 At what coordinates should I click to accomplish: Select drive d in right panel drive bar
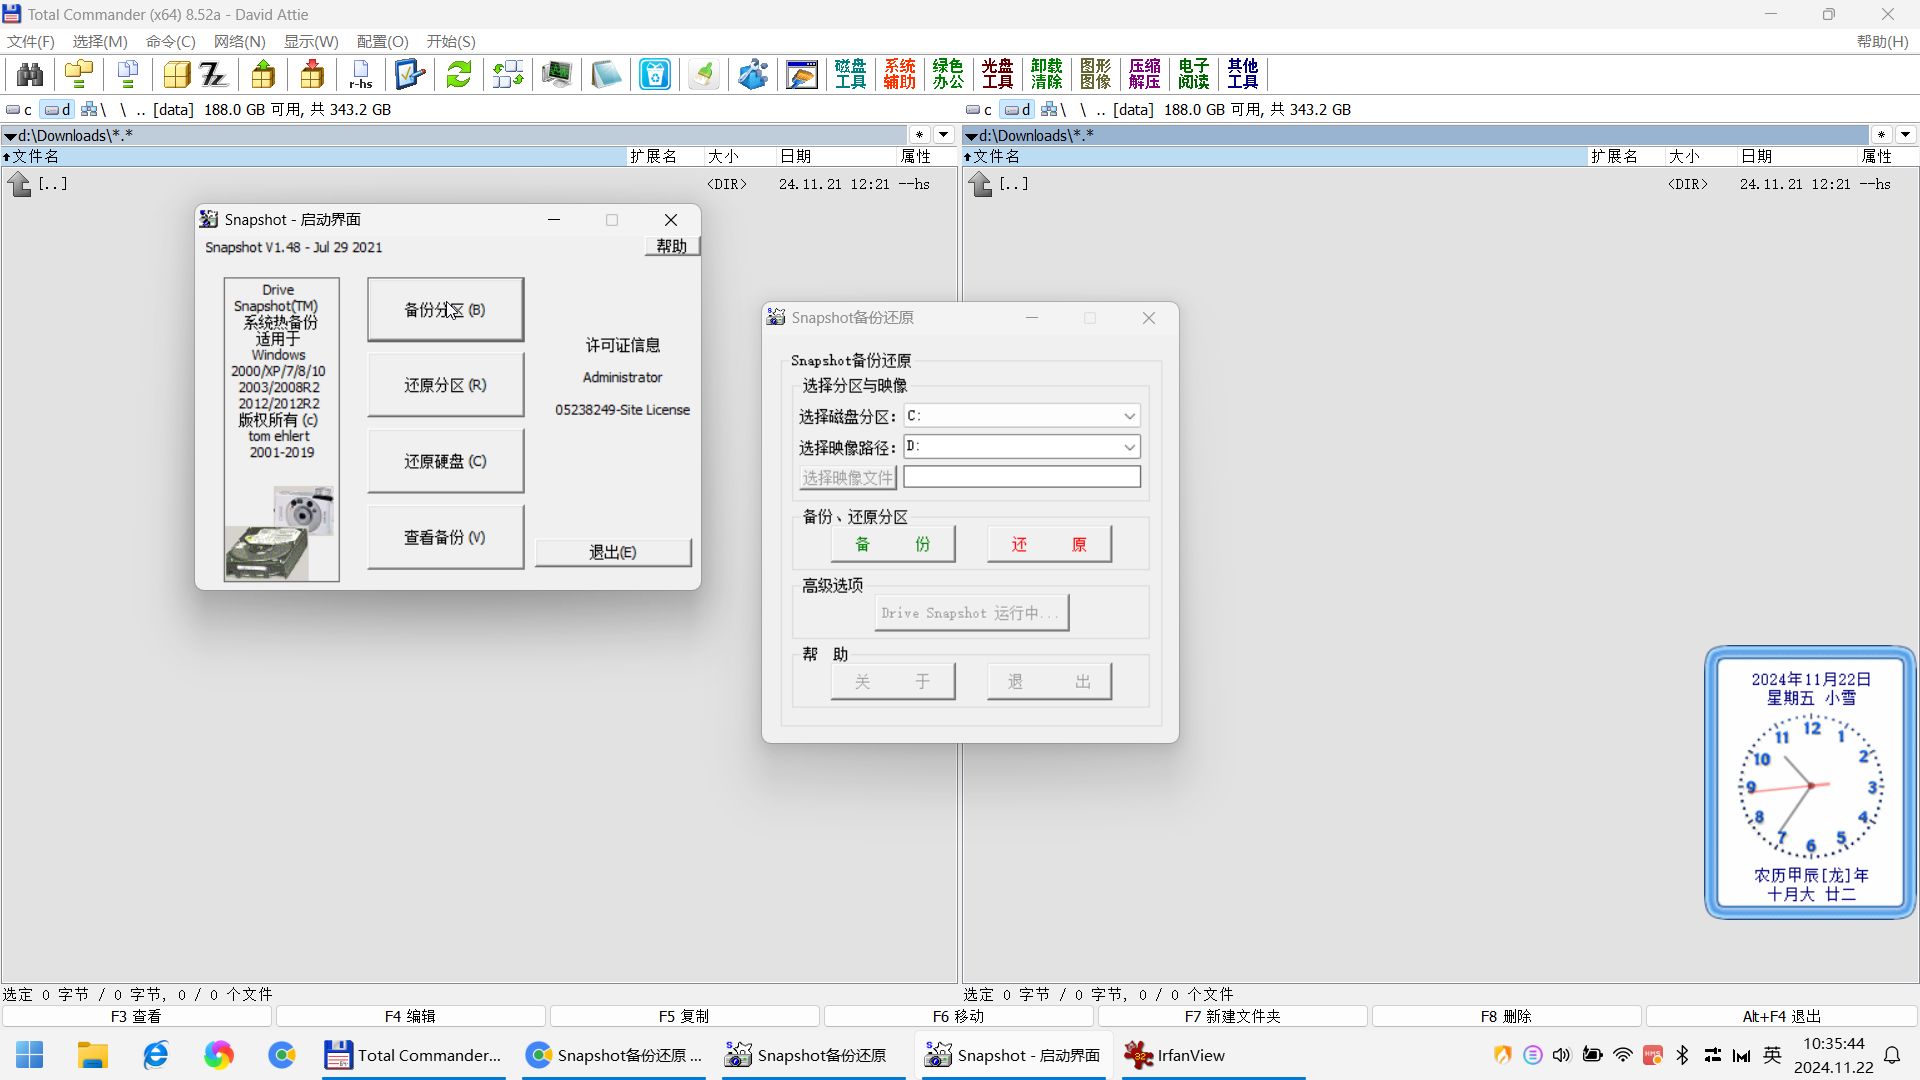(x=1018, y=109)
